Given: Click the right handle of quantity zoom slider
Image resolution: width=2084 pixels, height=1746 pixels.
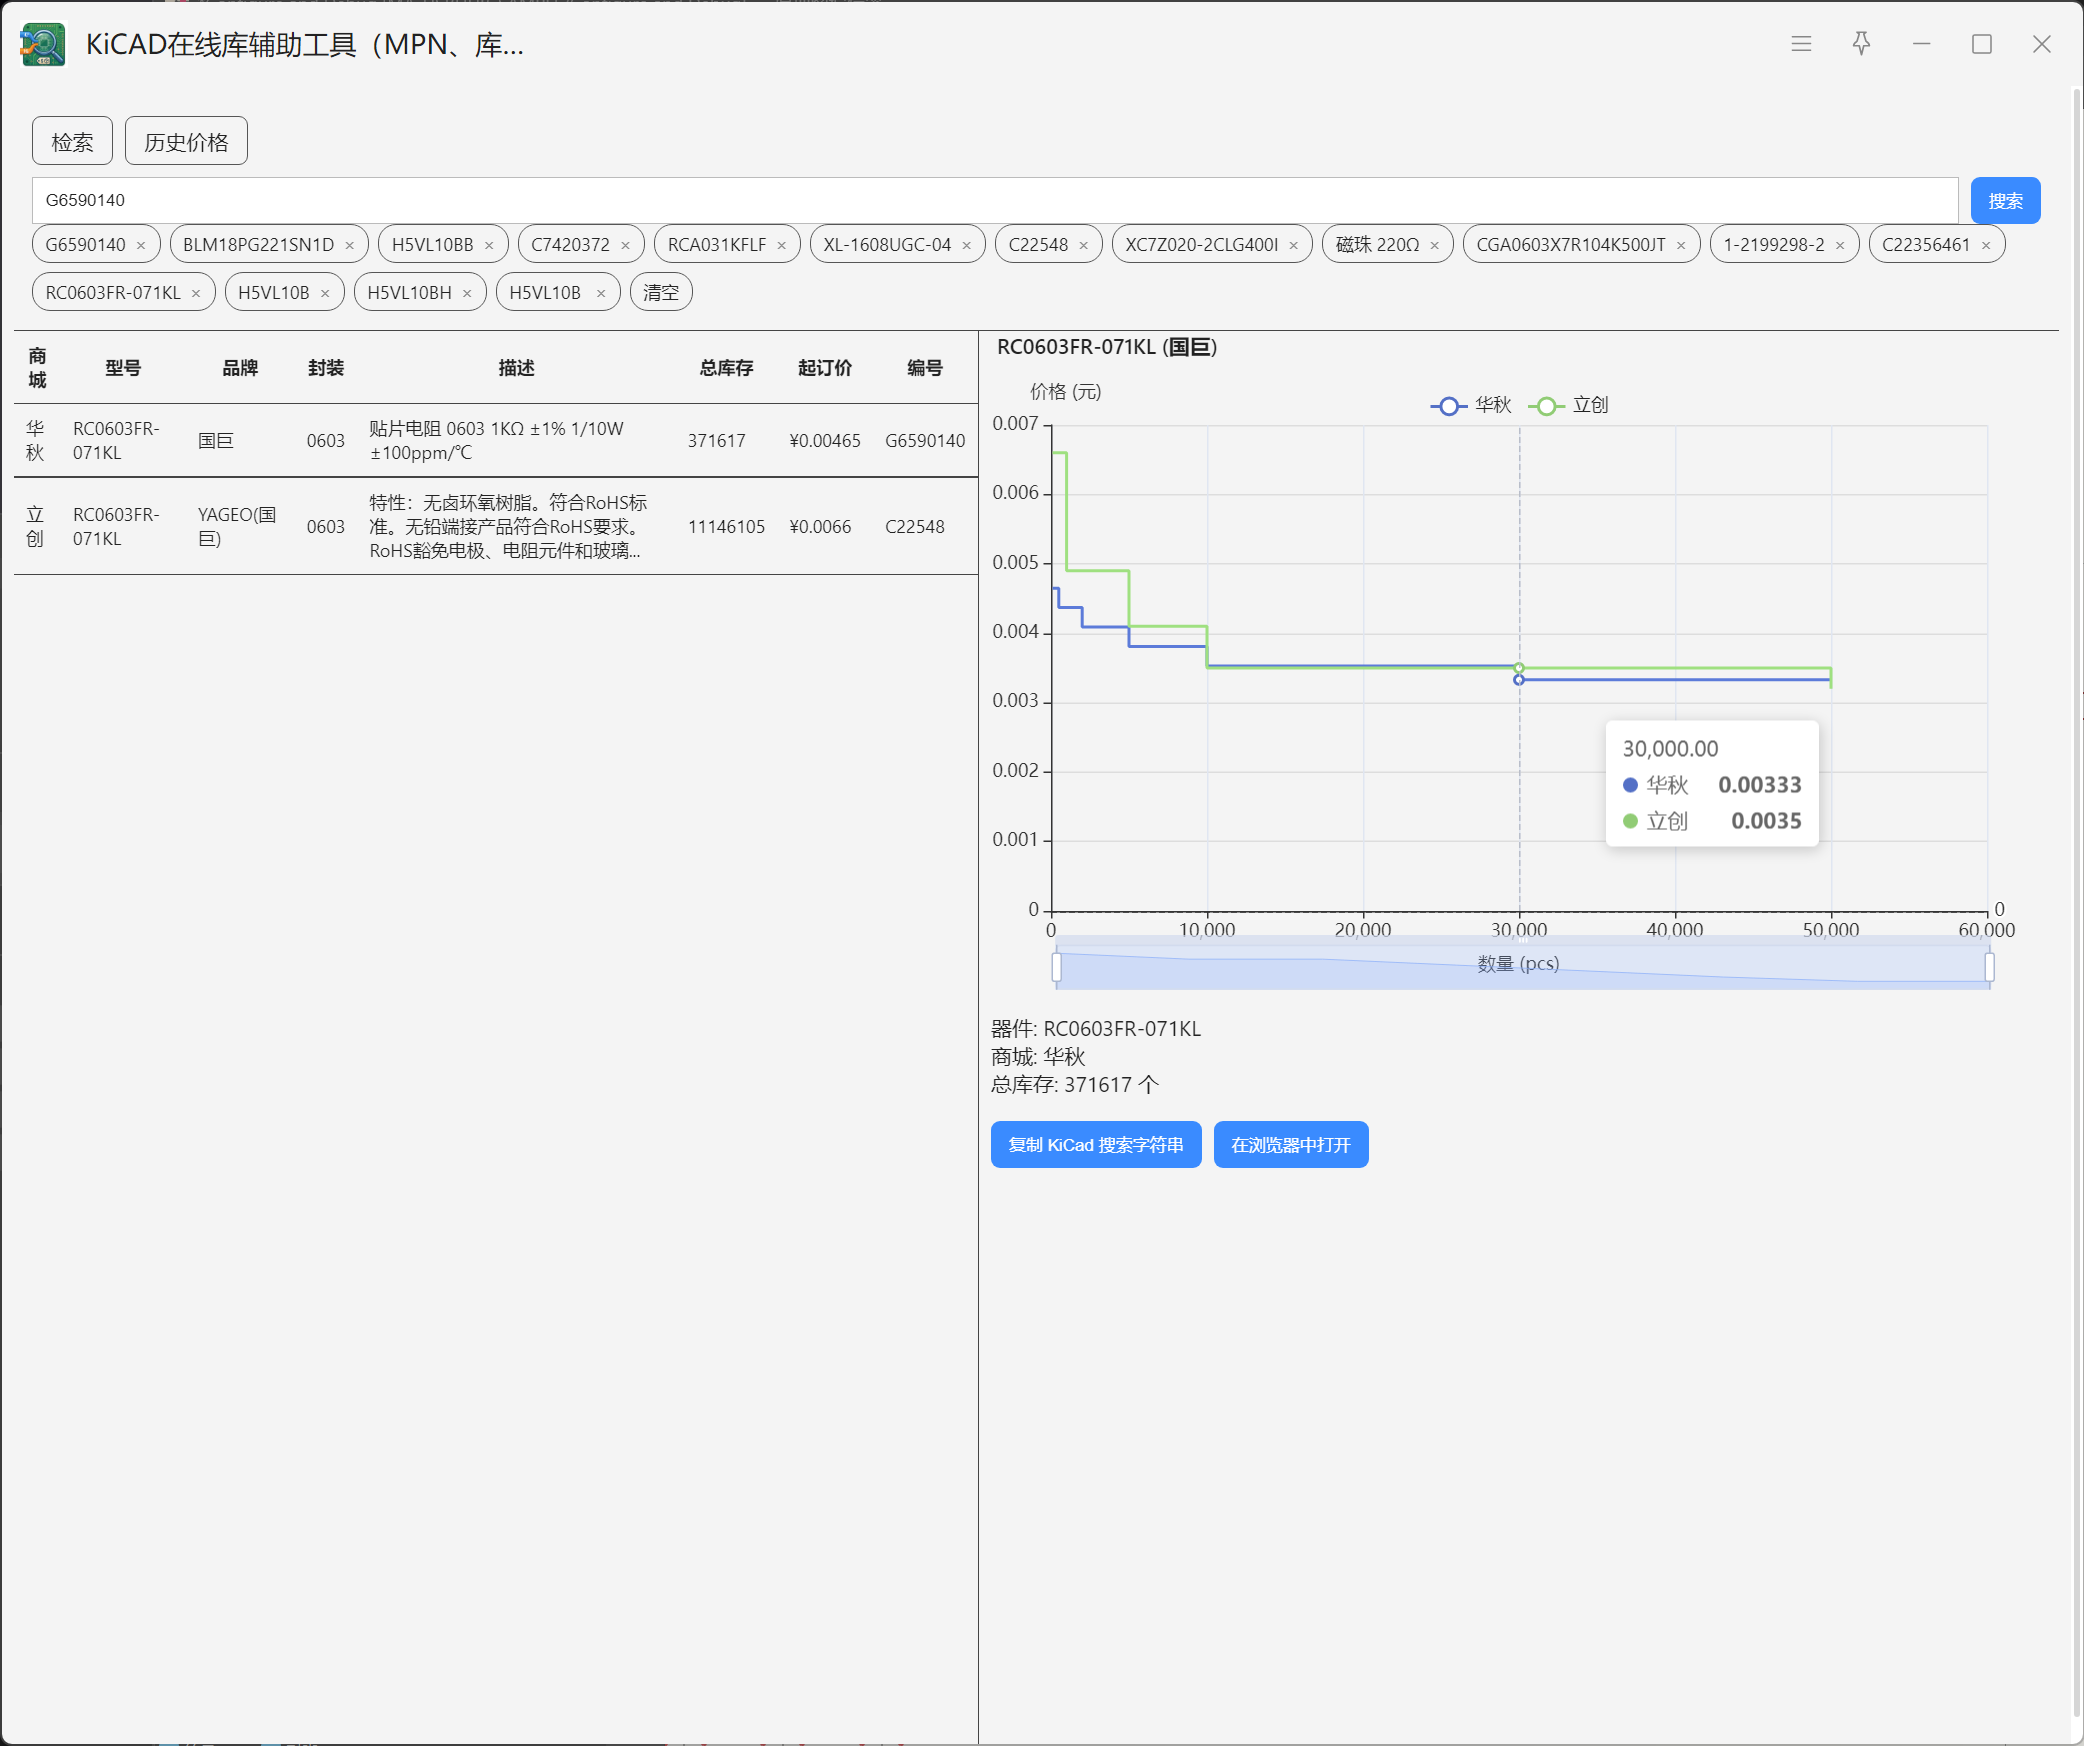Looking at the screenshot, I should point(1989,967).
